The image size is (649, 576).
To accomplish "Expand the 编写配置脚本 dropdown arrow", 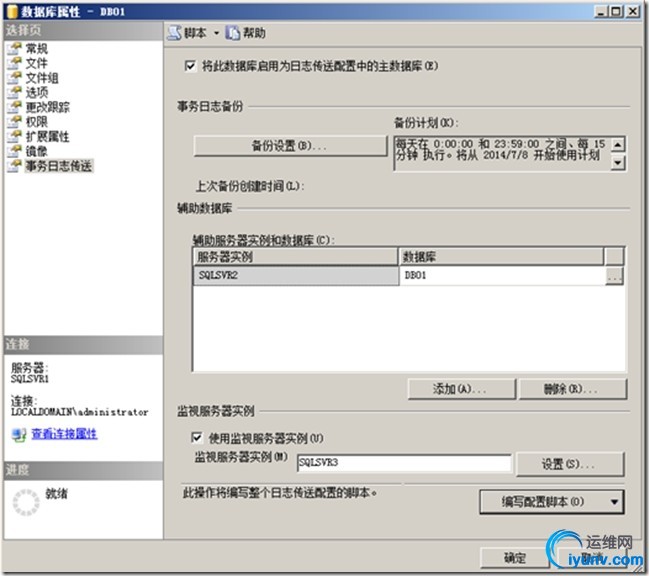I will point(614,502).
